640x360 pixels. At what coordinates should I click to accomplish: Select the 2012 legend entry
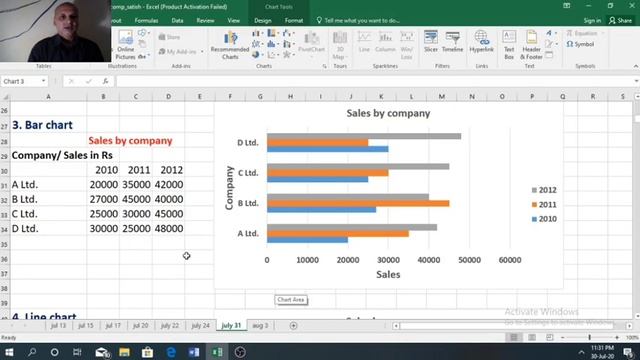pos(544,190)
